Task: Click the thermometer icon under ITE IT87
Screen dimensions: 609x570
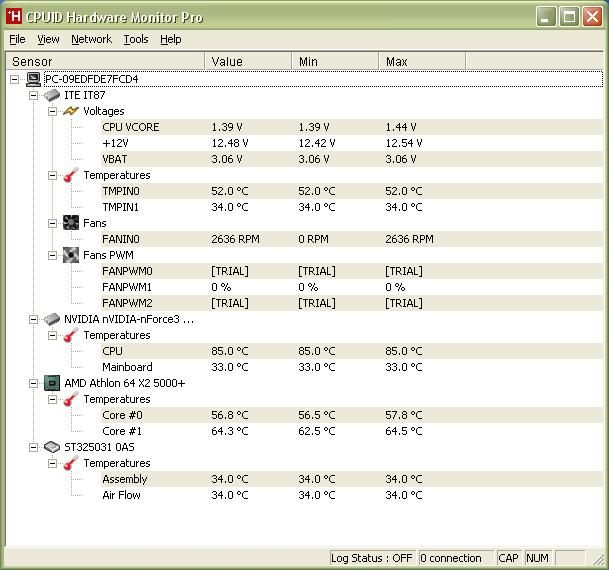Action: tap(71, 175)
